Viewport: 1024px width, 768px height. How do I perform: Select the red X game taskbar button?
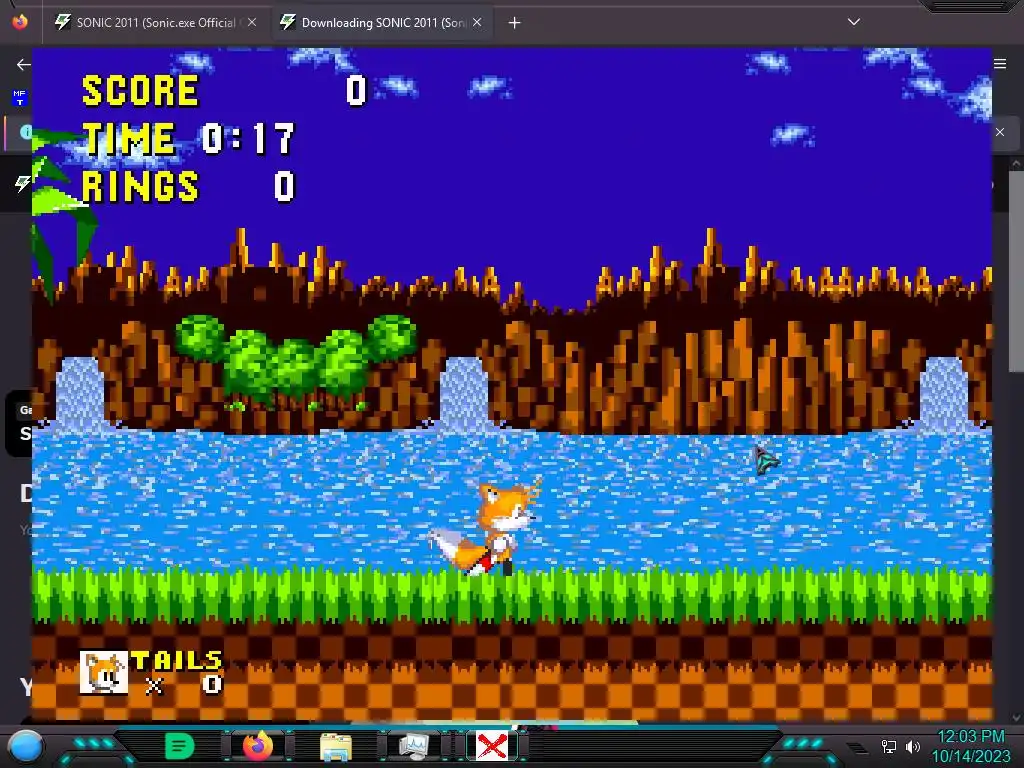coord(492,746)
